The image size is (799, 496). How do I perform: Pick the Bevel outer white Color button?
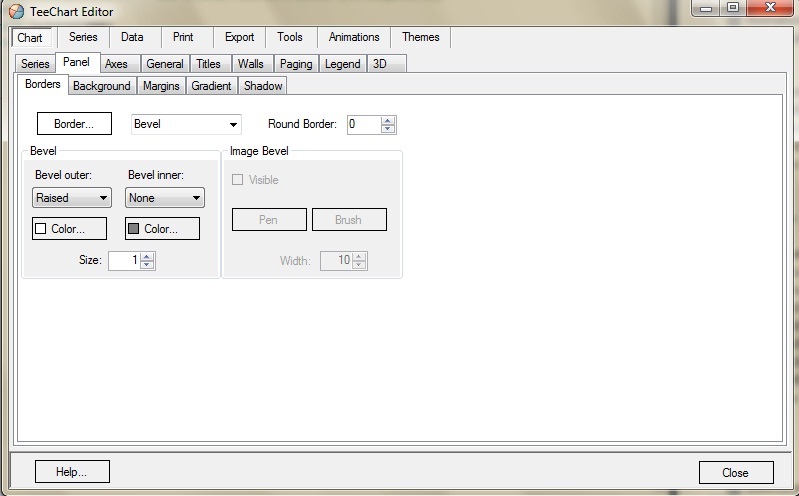[69, 228]
